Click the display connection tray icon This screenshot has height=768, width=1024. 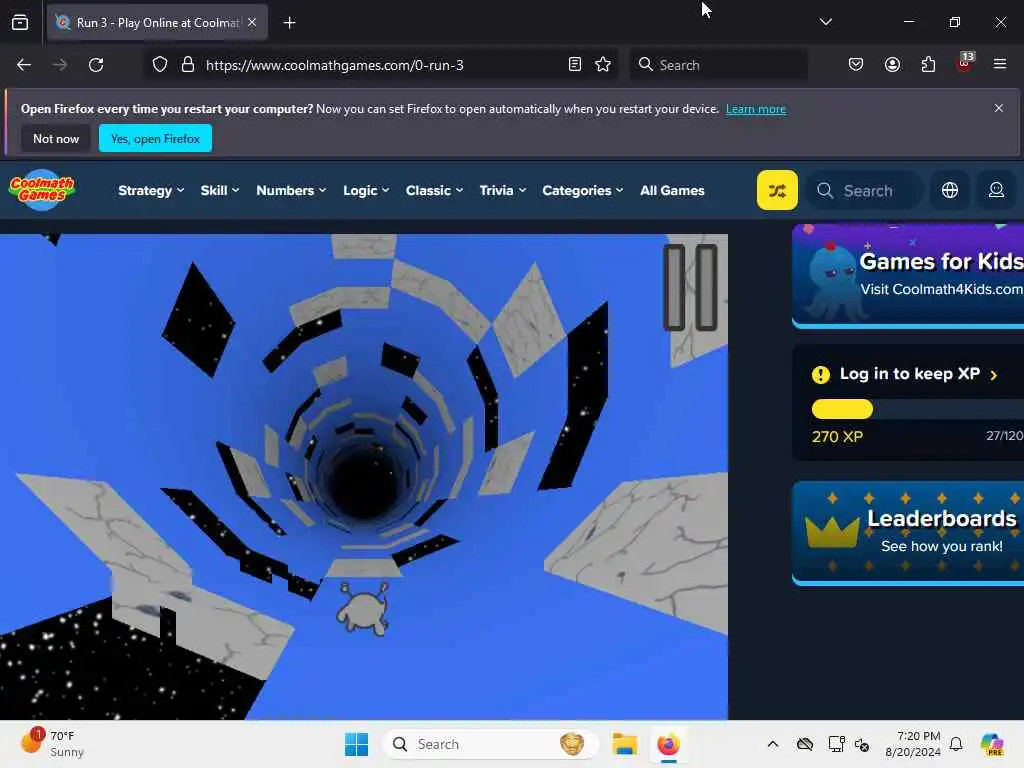[836, 744]
